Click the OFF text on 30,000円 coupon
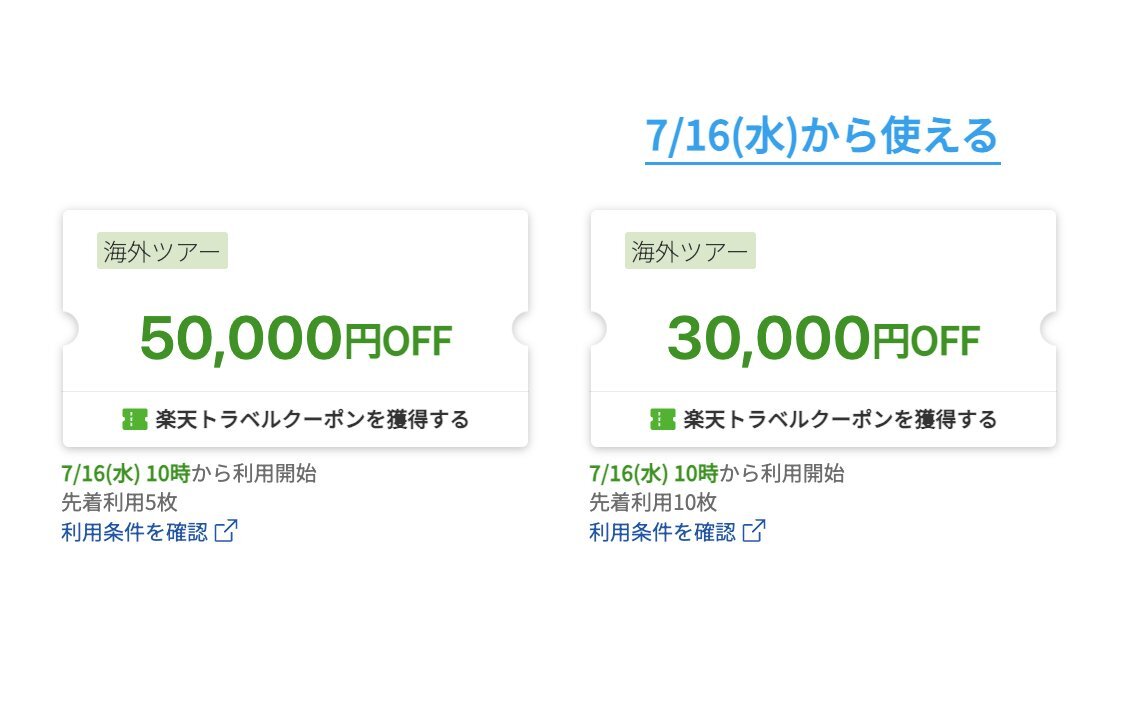Image resolution: width=1128 pixels, height=726 pixels. (x=945, y=341)
